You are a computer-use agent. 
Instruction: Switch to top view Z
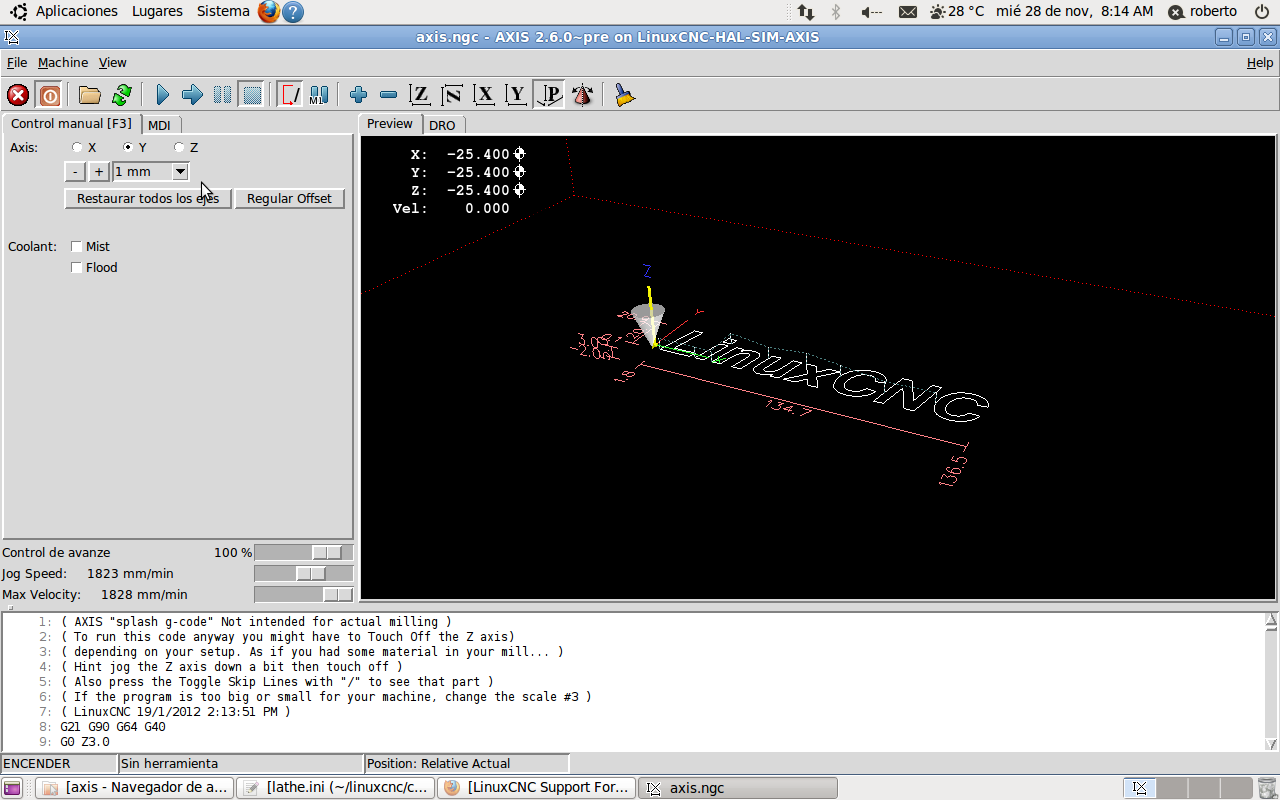420,95
